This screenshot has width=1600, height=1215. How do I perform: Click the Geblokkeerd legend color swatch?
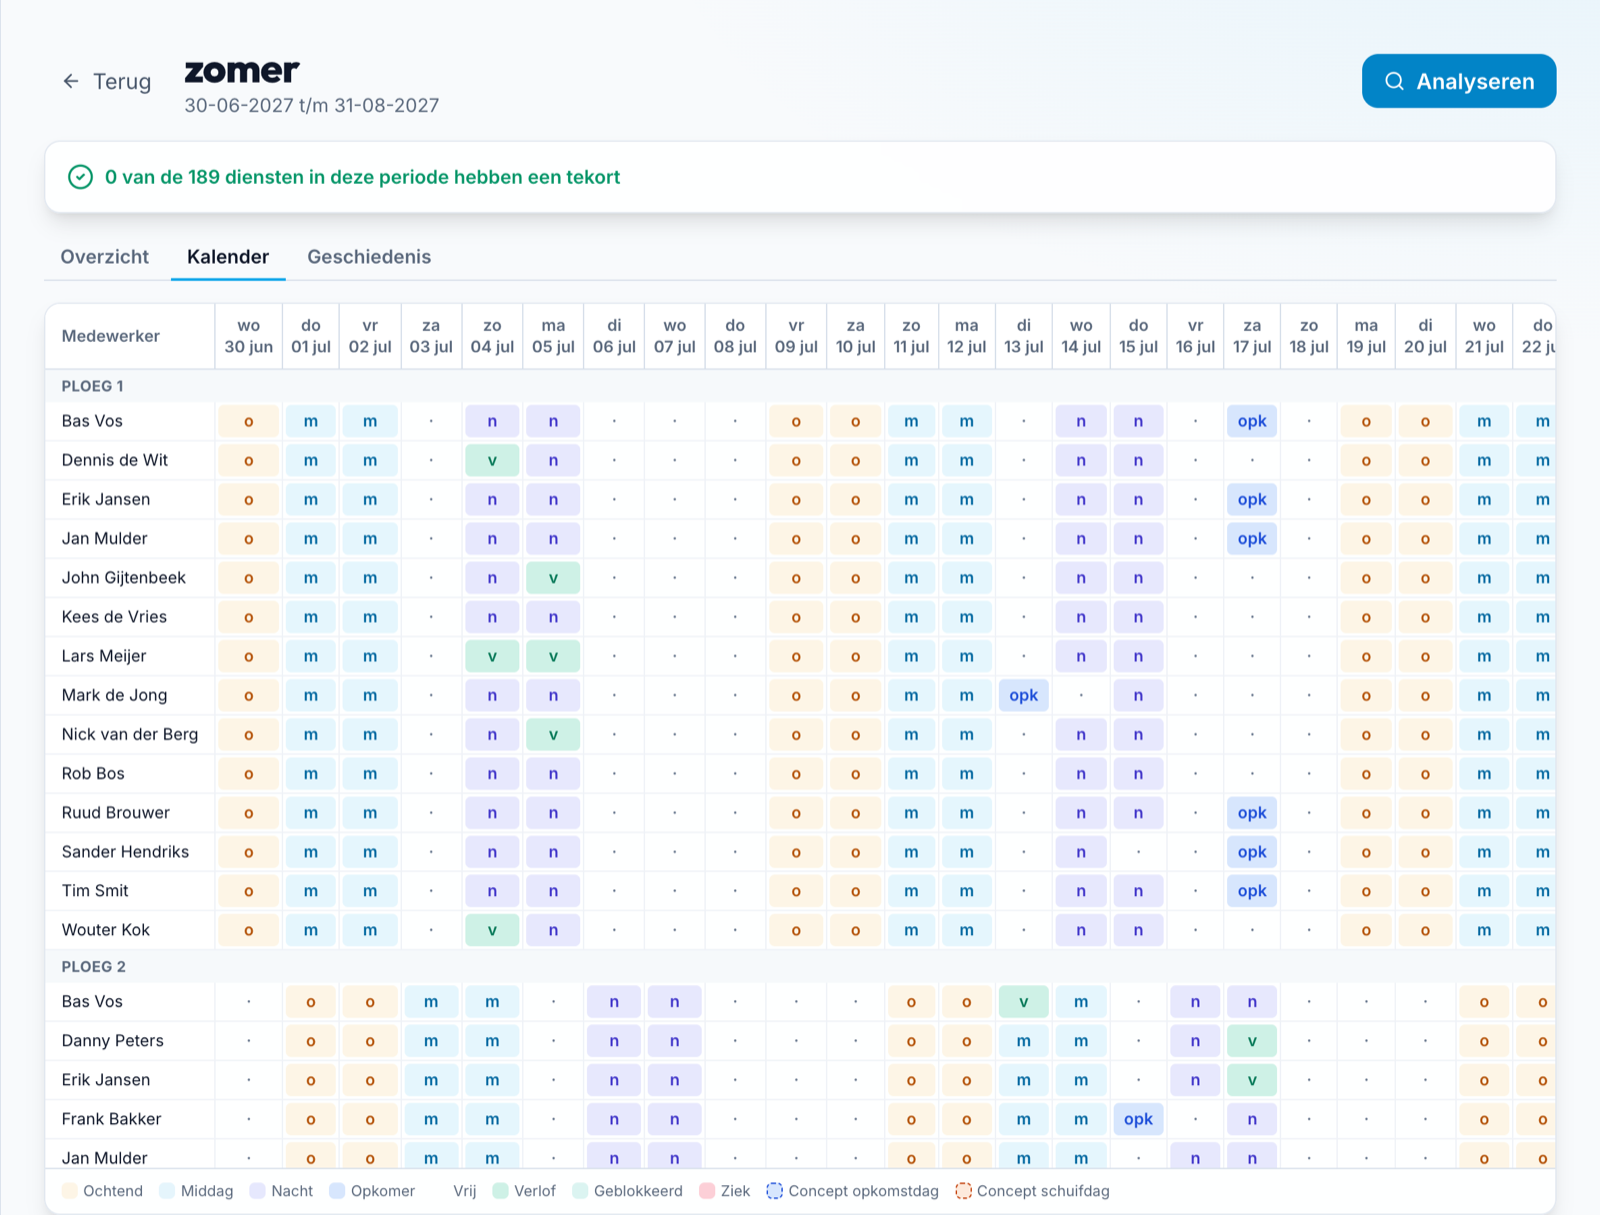point(580,1191)
